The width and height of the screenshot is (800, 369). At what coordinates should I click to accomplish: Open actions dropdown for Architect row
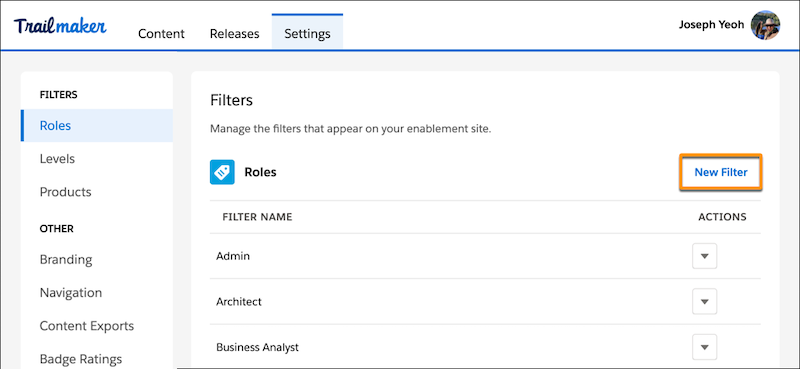tap(705, 302)
